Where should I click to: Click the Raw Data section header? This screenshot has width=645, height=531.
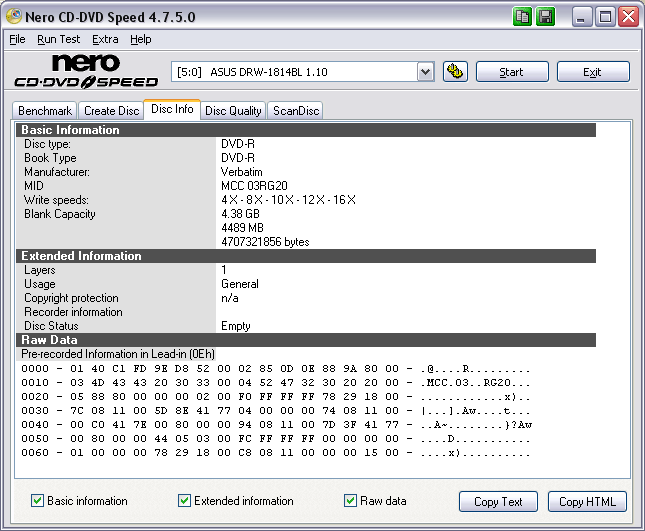tap(306, 340)
